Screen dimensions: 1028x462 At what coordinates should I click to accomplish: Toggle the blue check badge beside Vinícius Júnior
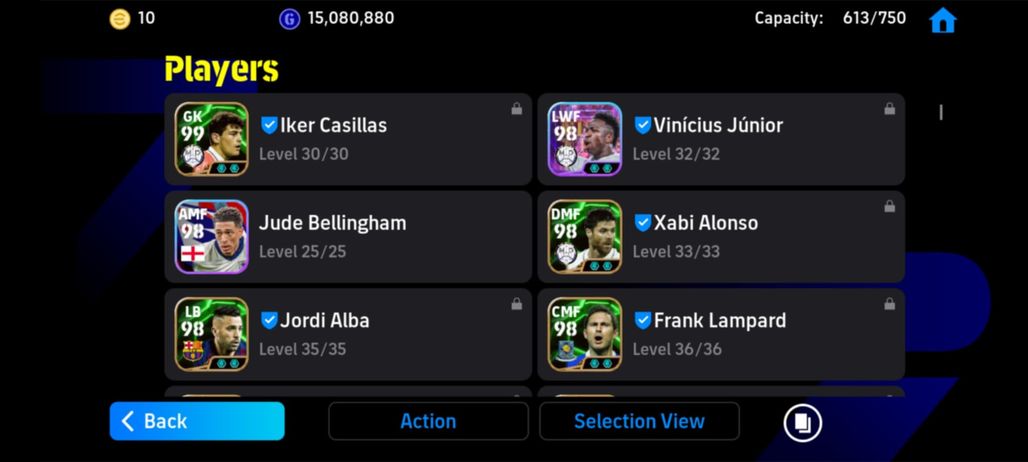tap(642, 125)
